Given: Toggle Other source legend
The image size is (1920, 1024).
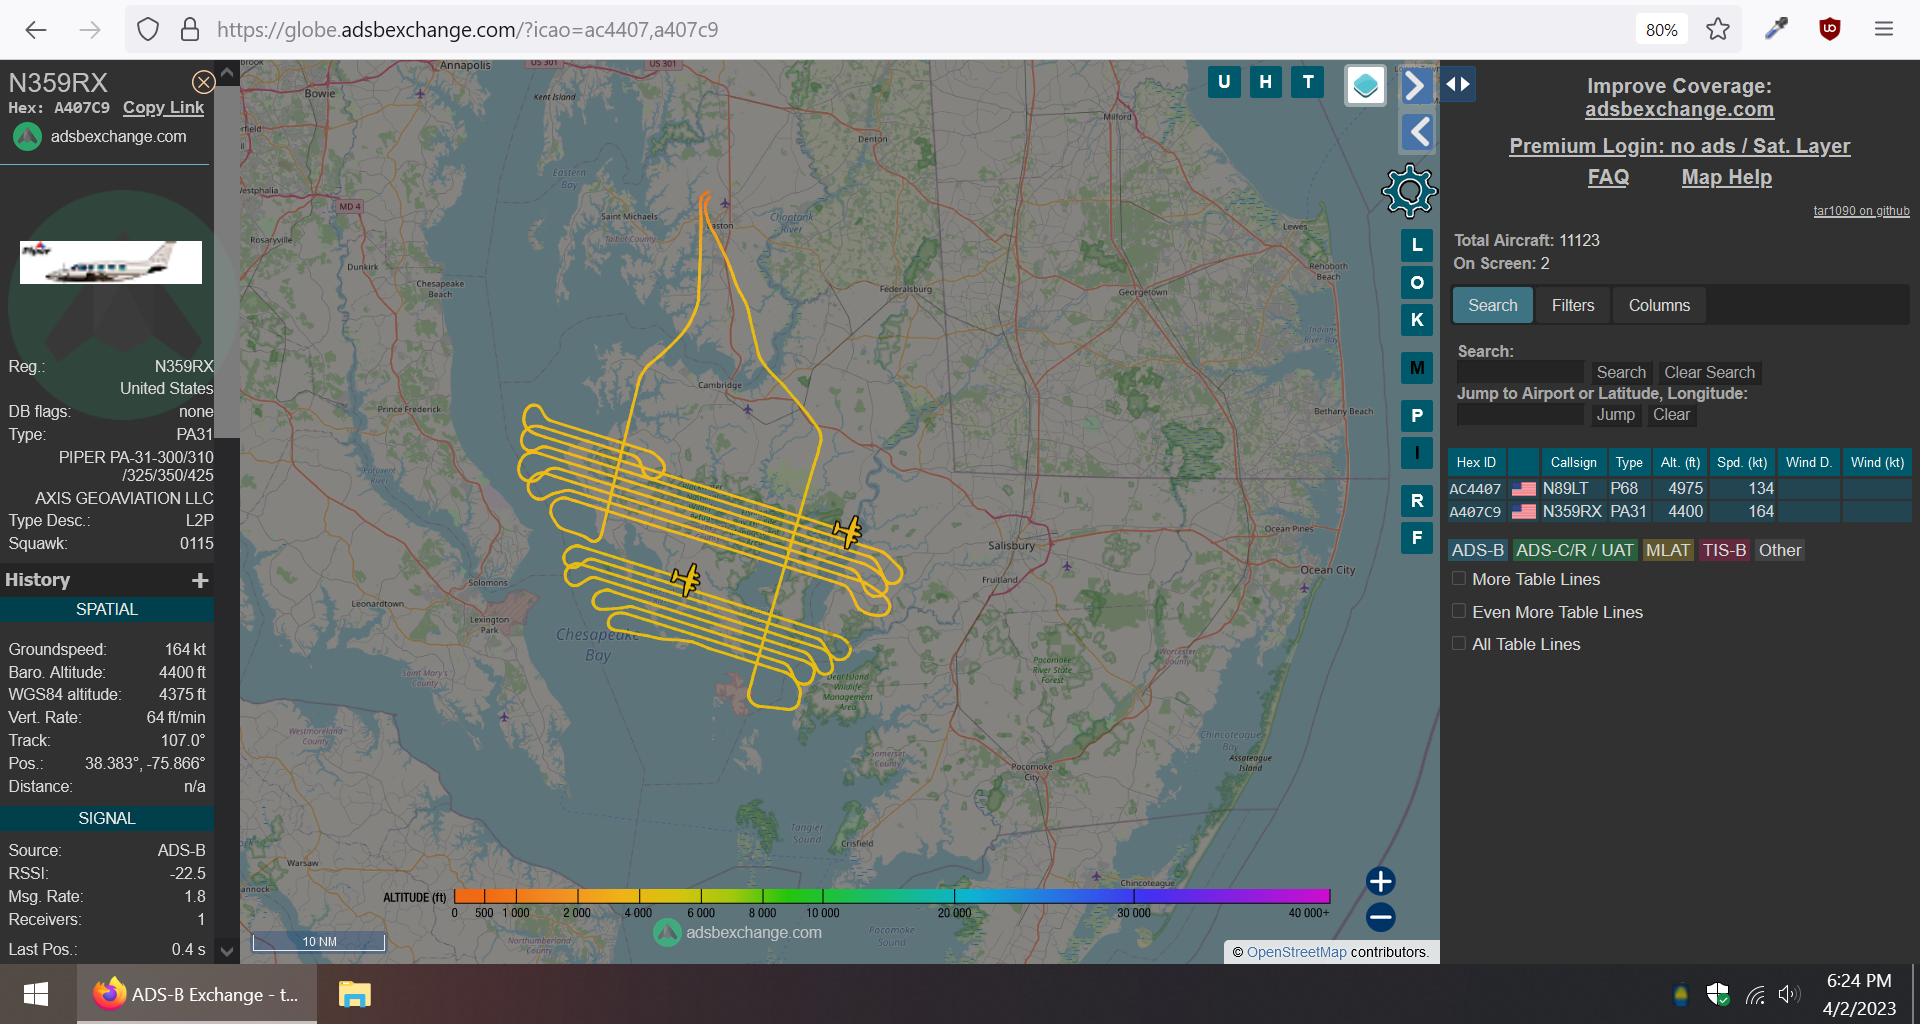Looking at the screenshot, I should tap(1779, 550).
